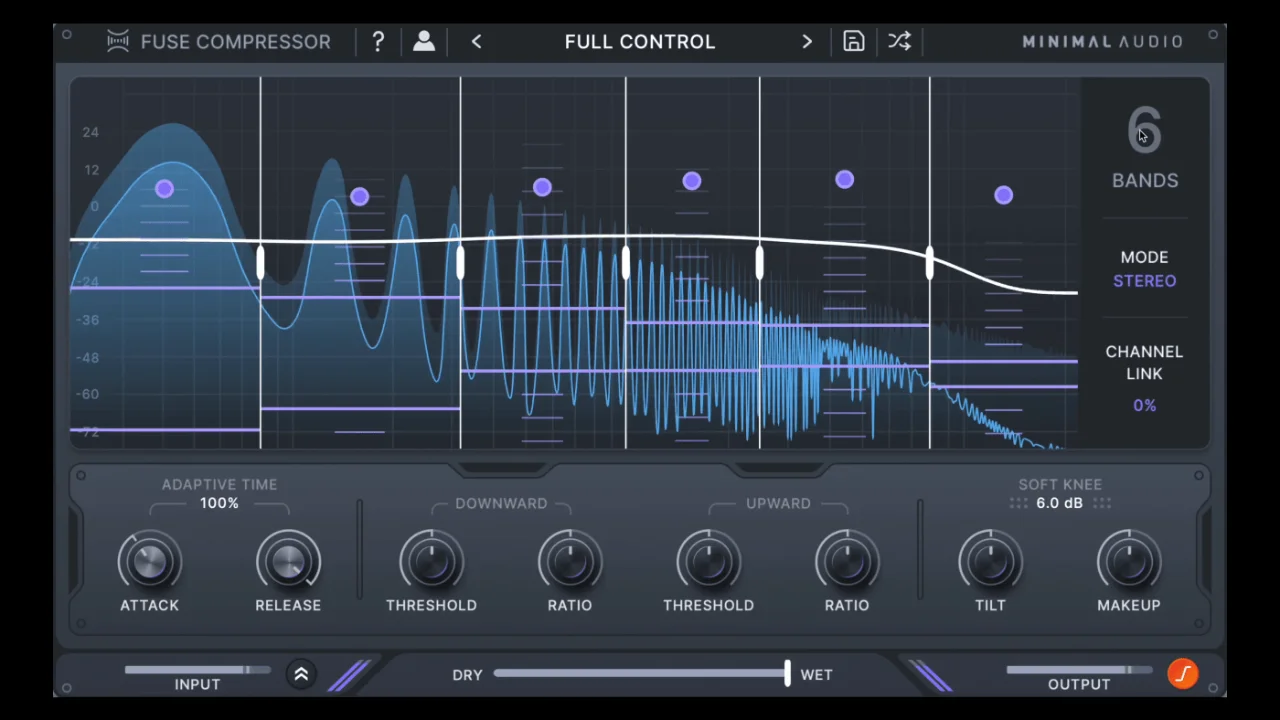1280x720 pixels.
Task: Click the 6 bands count number
Action: 1145,130
